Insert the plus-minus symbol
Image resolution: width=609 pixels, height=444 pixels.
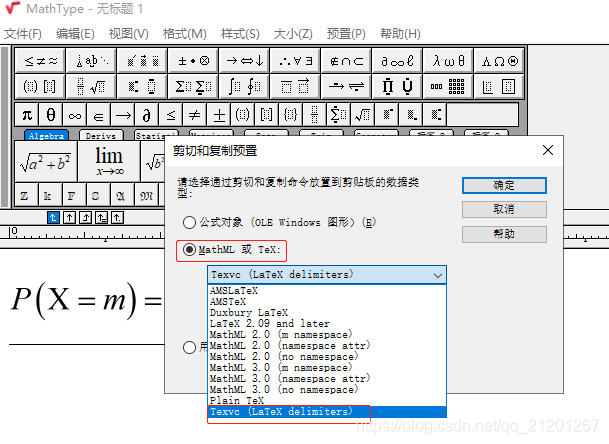219,115
